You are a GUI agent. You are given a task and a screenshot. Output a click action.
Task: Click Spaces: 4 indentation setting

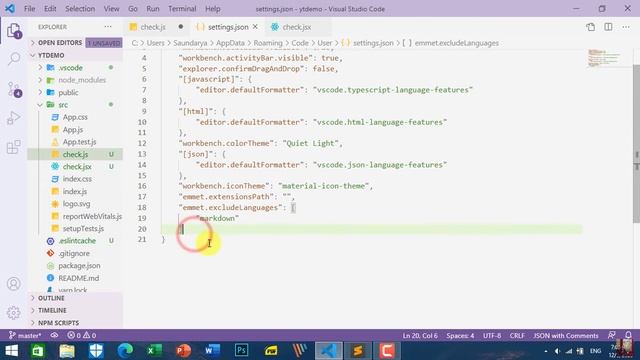click(460, 336)
